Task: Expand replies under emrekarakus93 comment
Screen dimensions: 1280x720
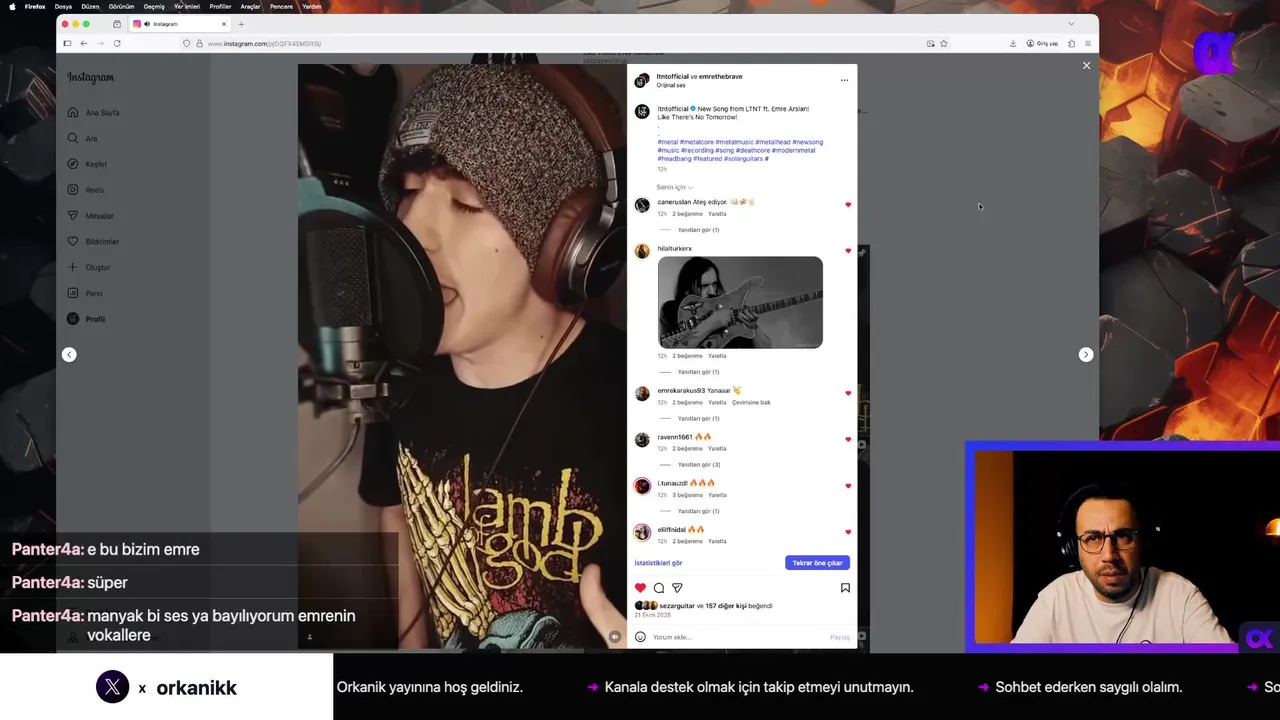Action: (698, 418)
